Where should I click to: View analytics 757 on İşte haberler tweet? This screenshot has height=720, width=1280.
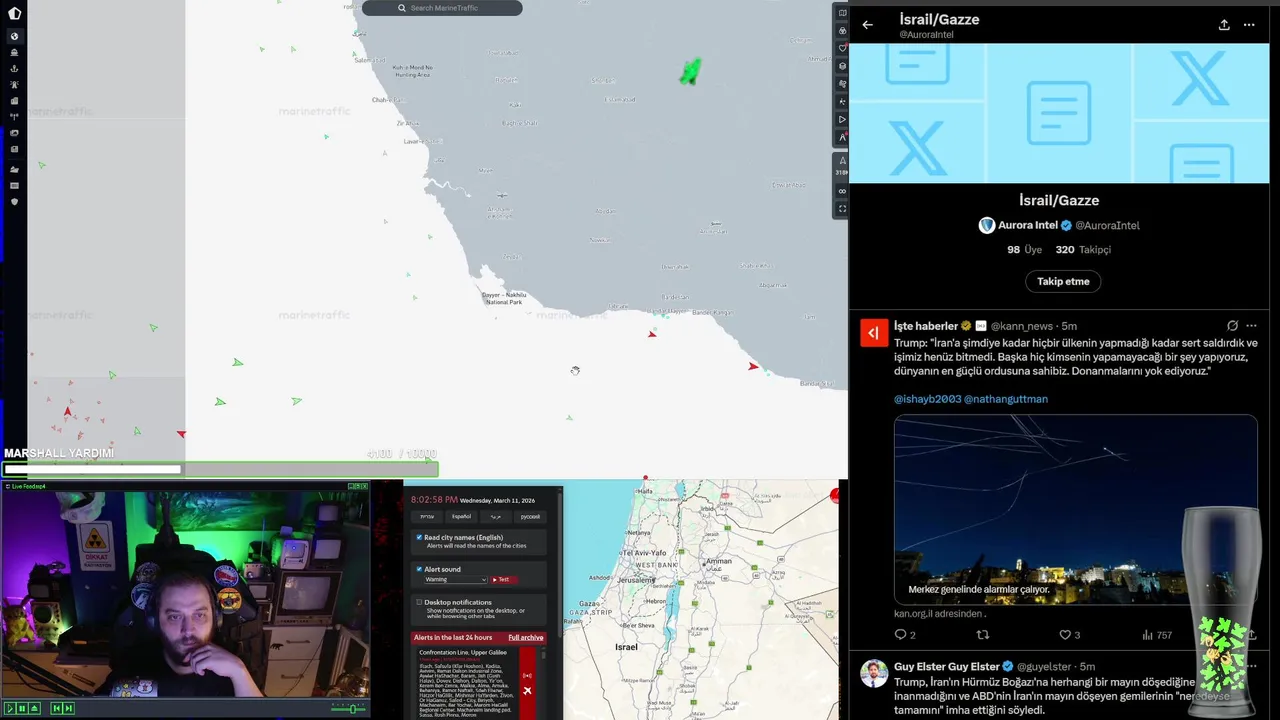(1157, 635)
